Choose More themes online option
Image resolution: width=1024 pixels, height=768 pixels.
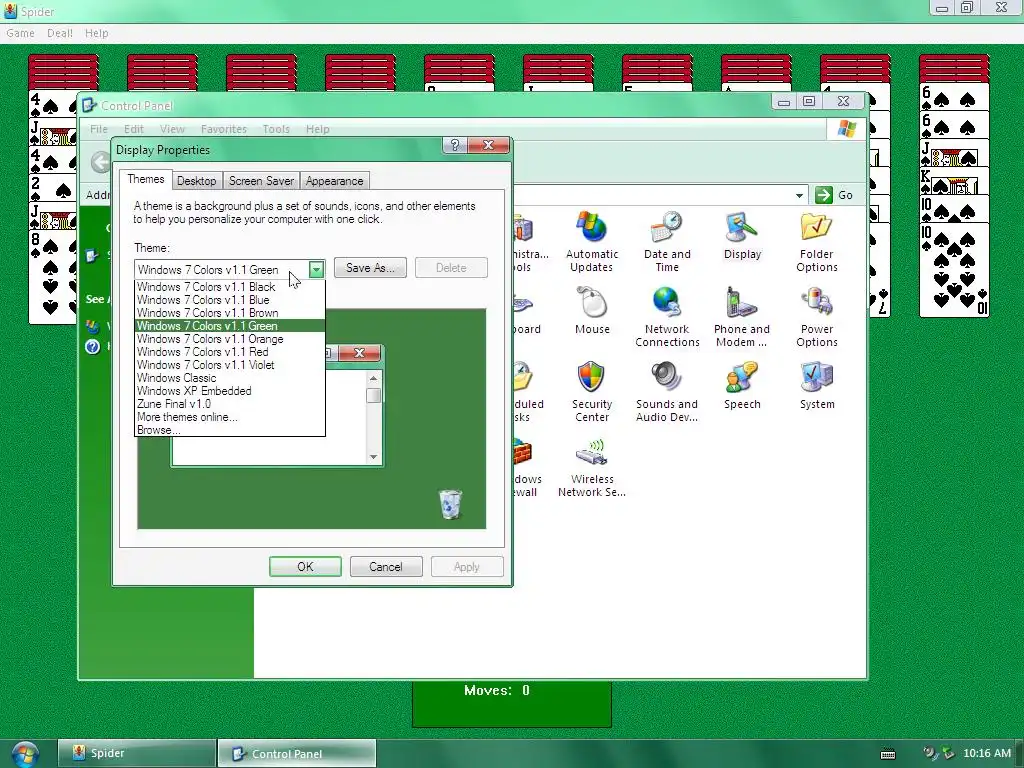click(x=230, y=417)
